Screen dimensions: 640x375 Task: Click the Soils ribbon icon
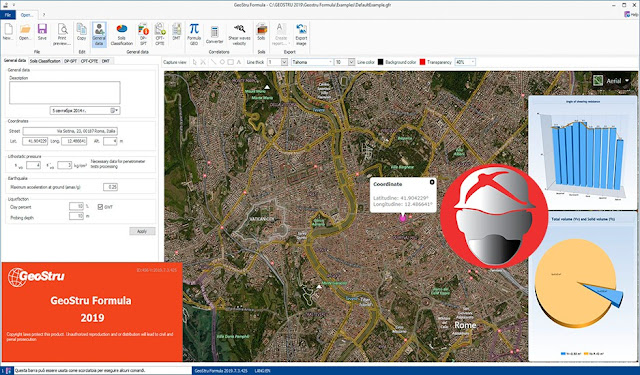point(261,32)
